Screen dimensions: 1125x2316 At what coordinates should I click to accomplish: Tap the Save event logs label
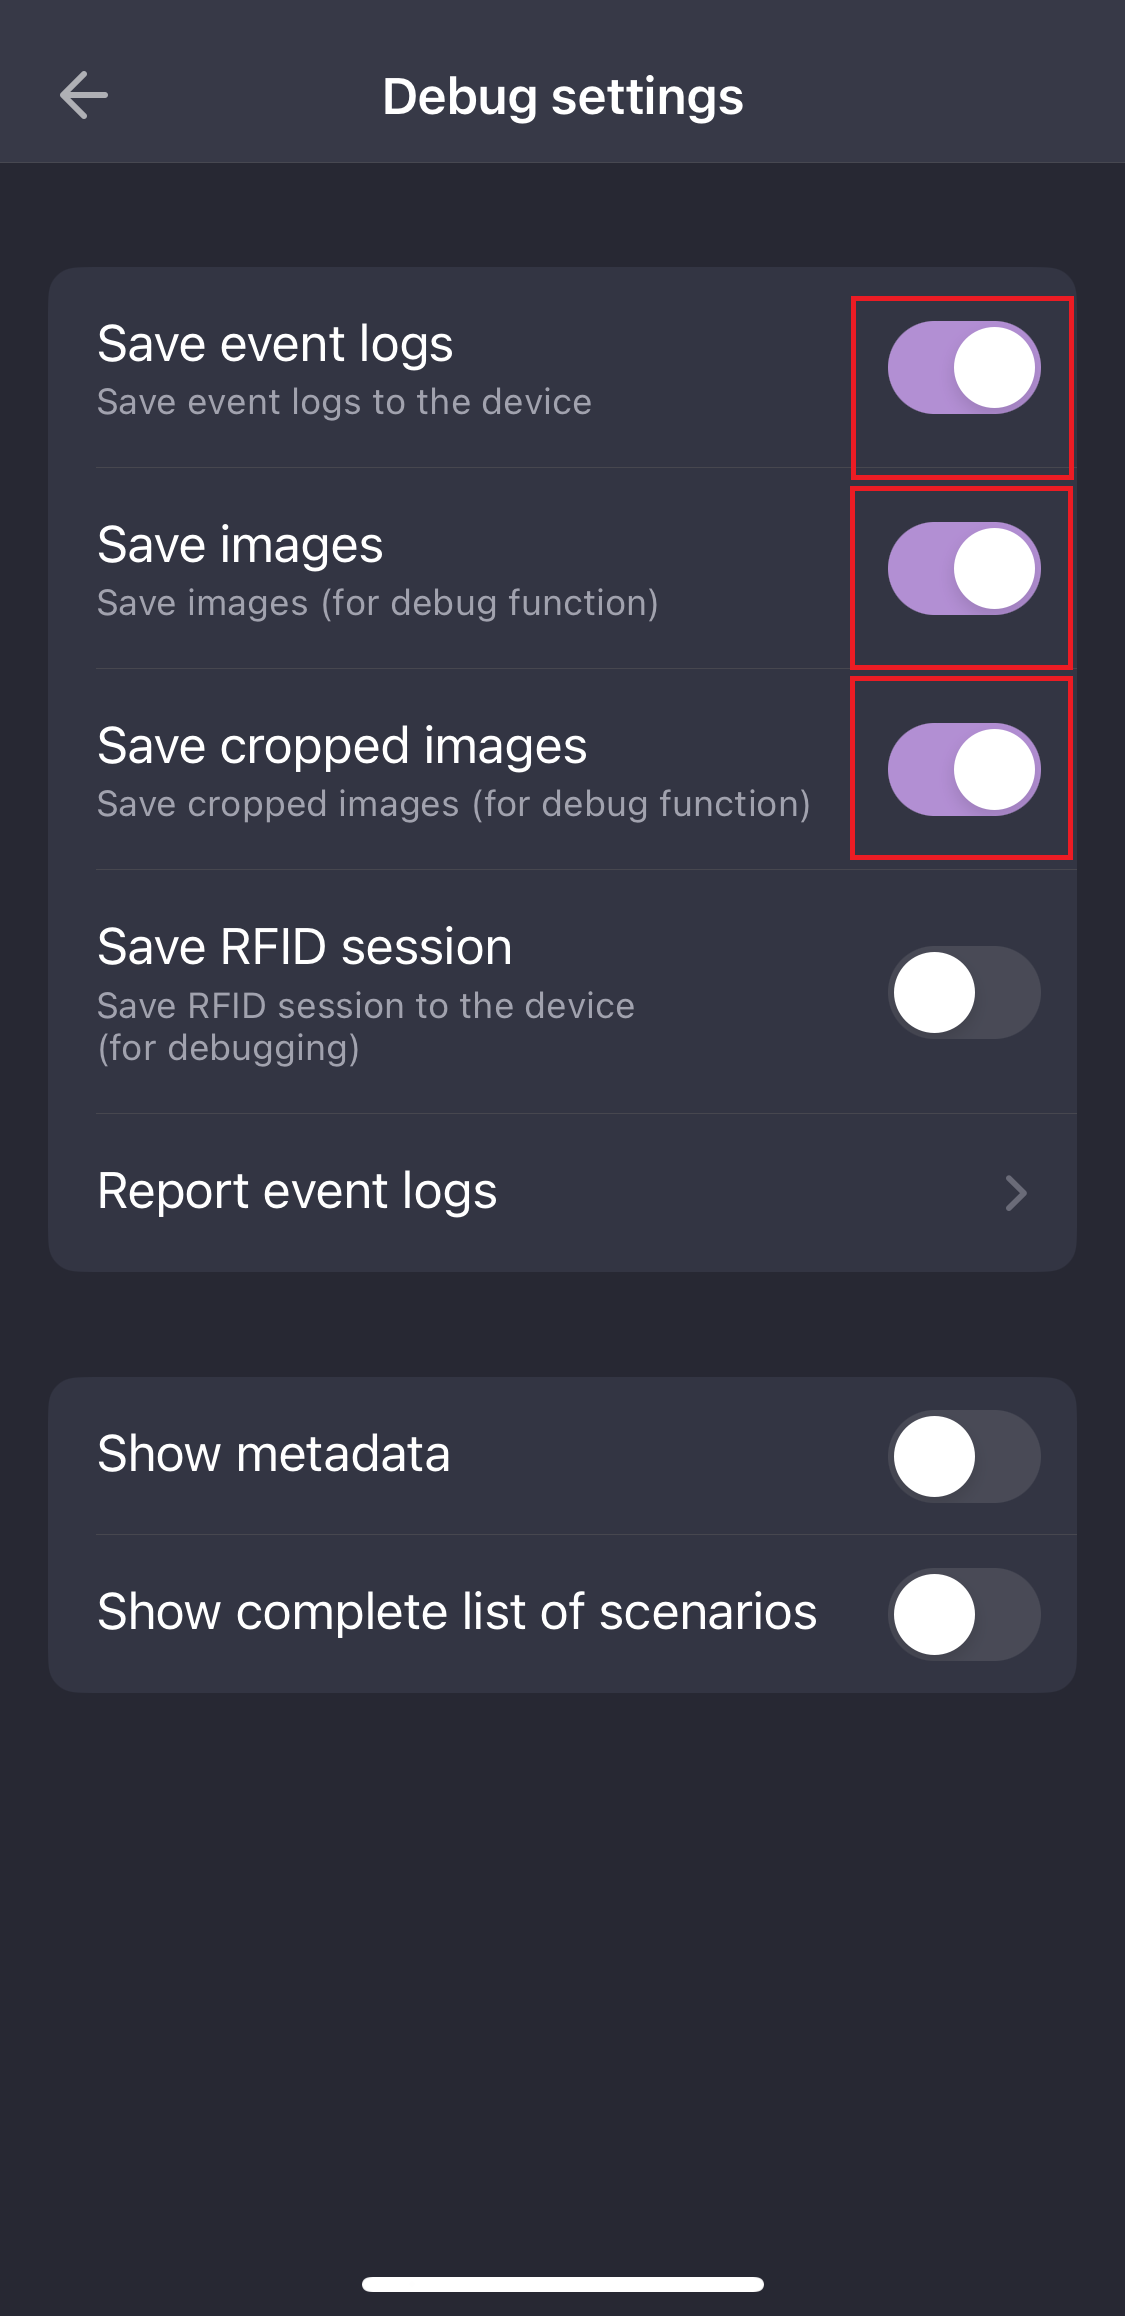pyautogui.click(x=275, y=344)
